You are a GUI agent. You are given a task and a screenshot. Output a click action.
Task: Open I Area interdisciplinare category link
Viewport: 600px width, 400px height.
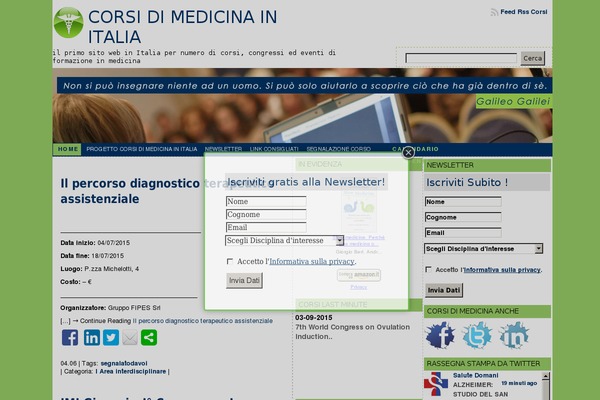(x=131, y=372)
